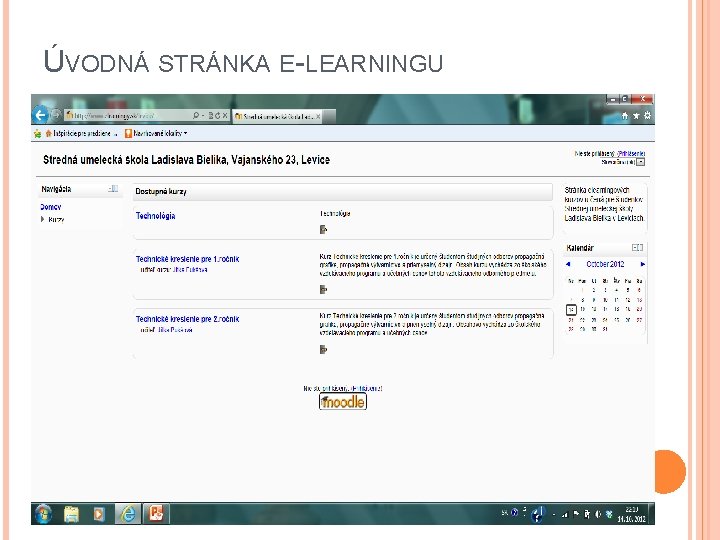Select the Stredná umelecká škola browser tab
Viewport: 720px width, 540px height.
pos(278,117)
